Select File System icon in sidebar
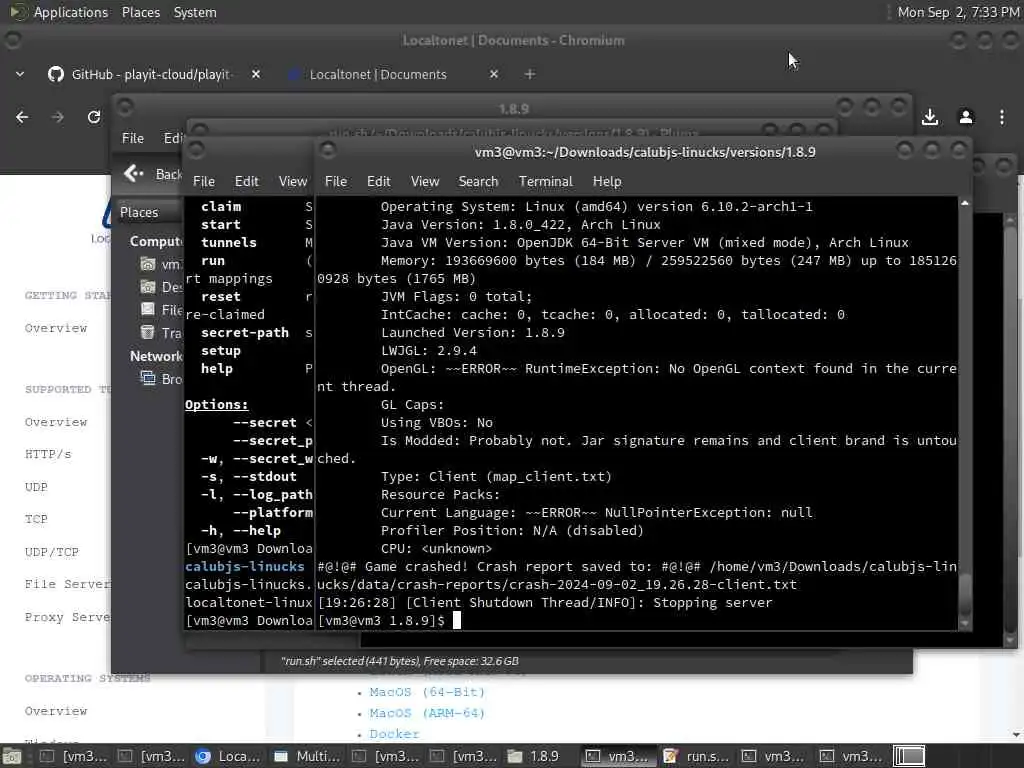 [148, 310]
